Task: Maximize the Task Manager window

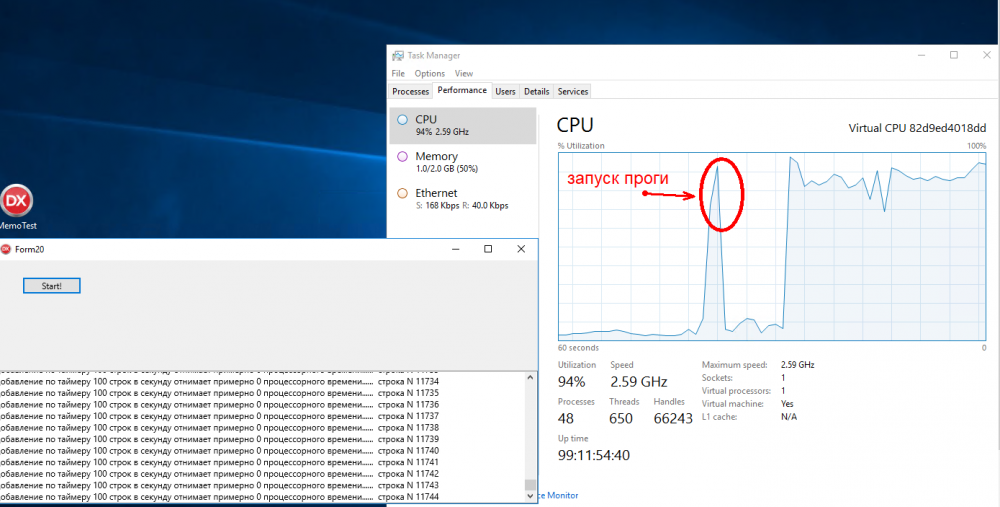Action: (954, 55)
